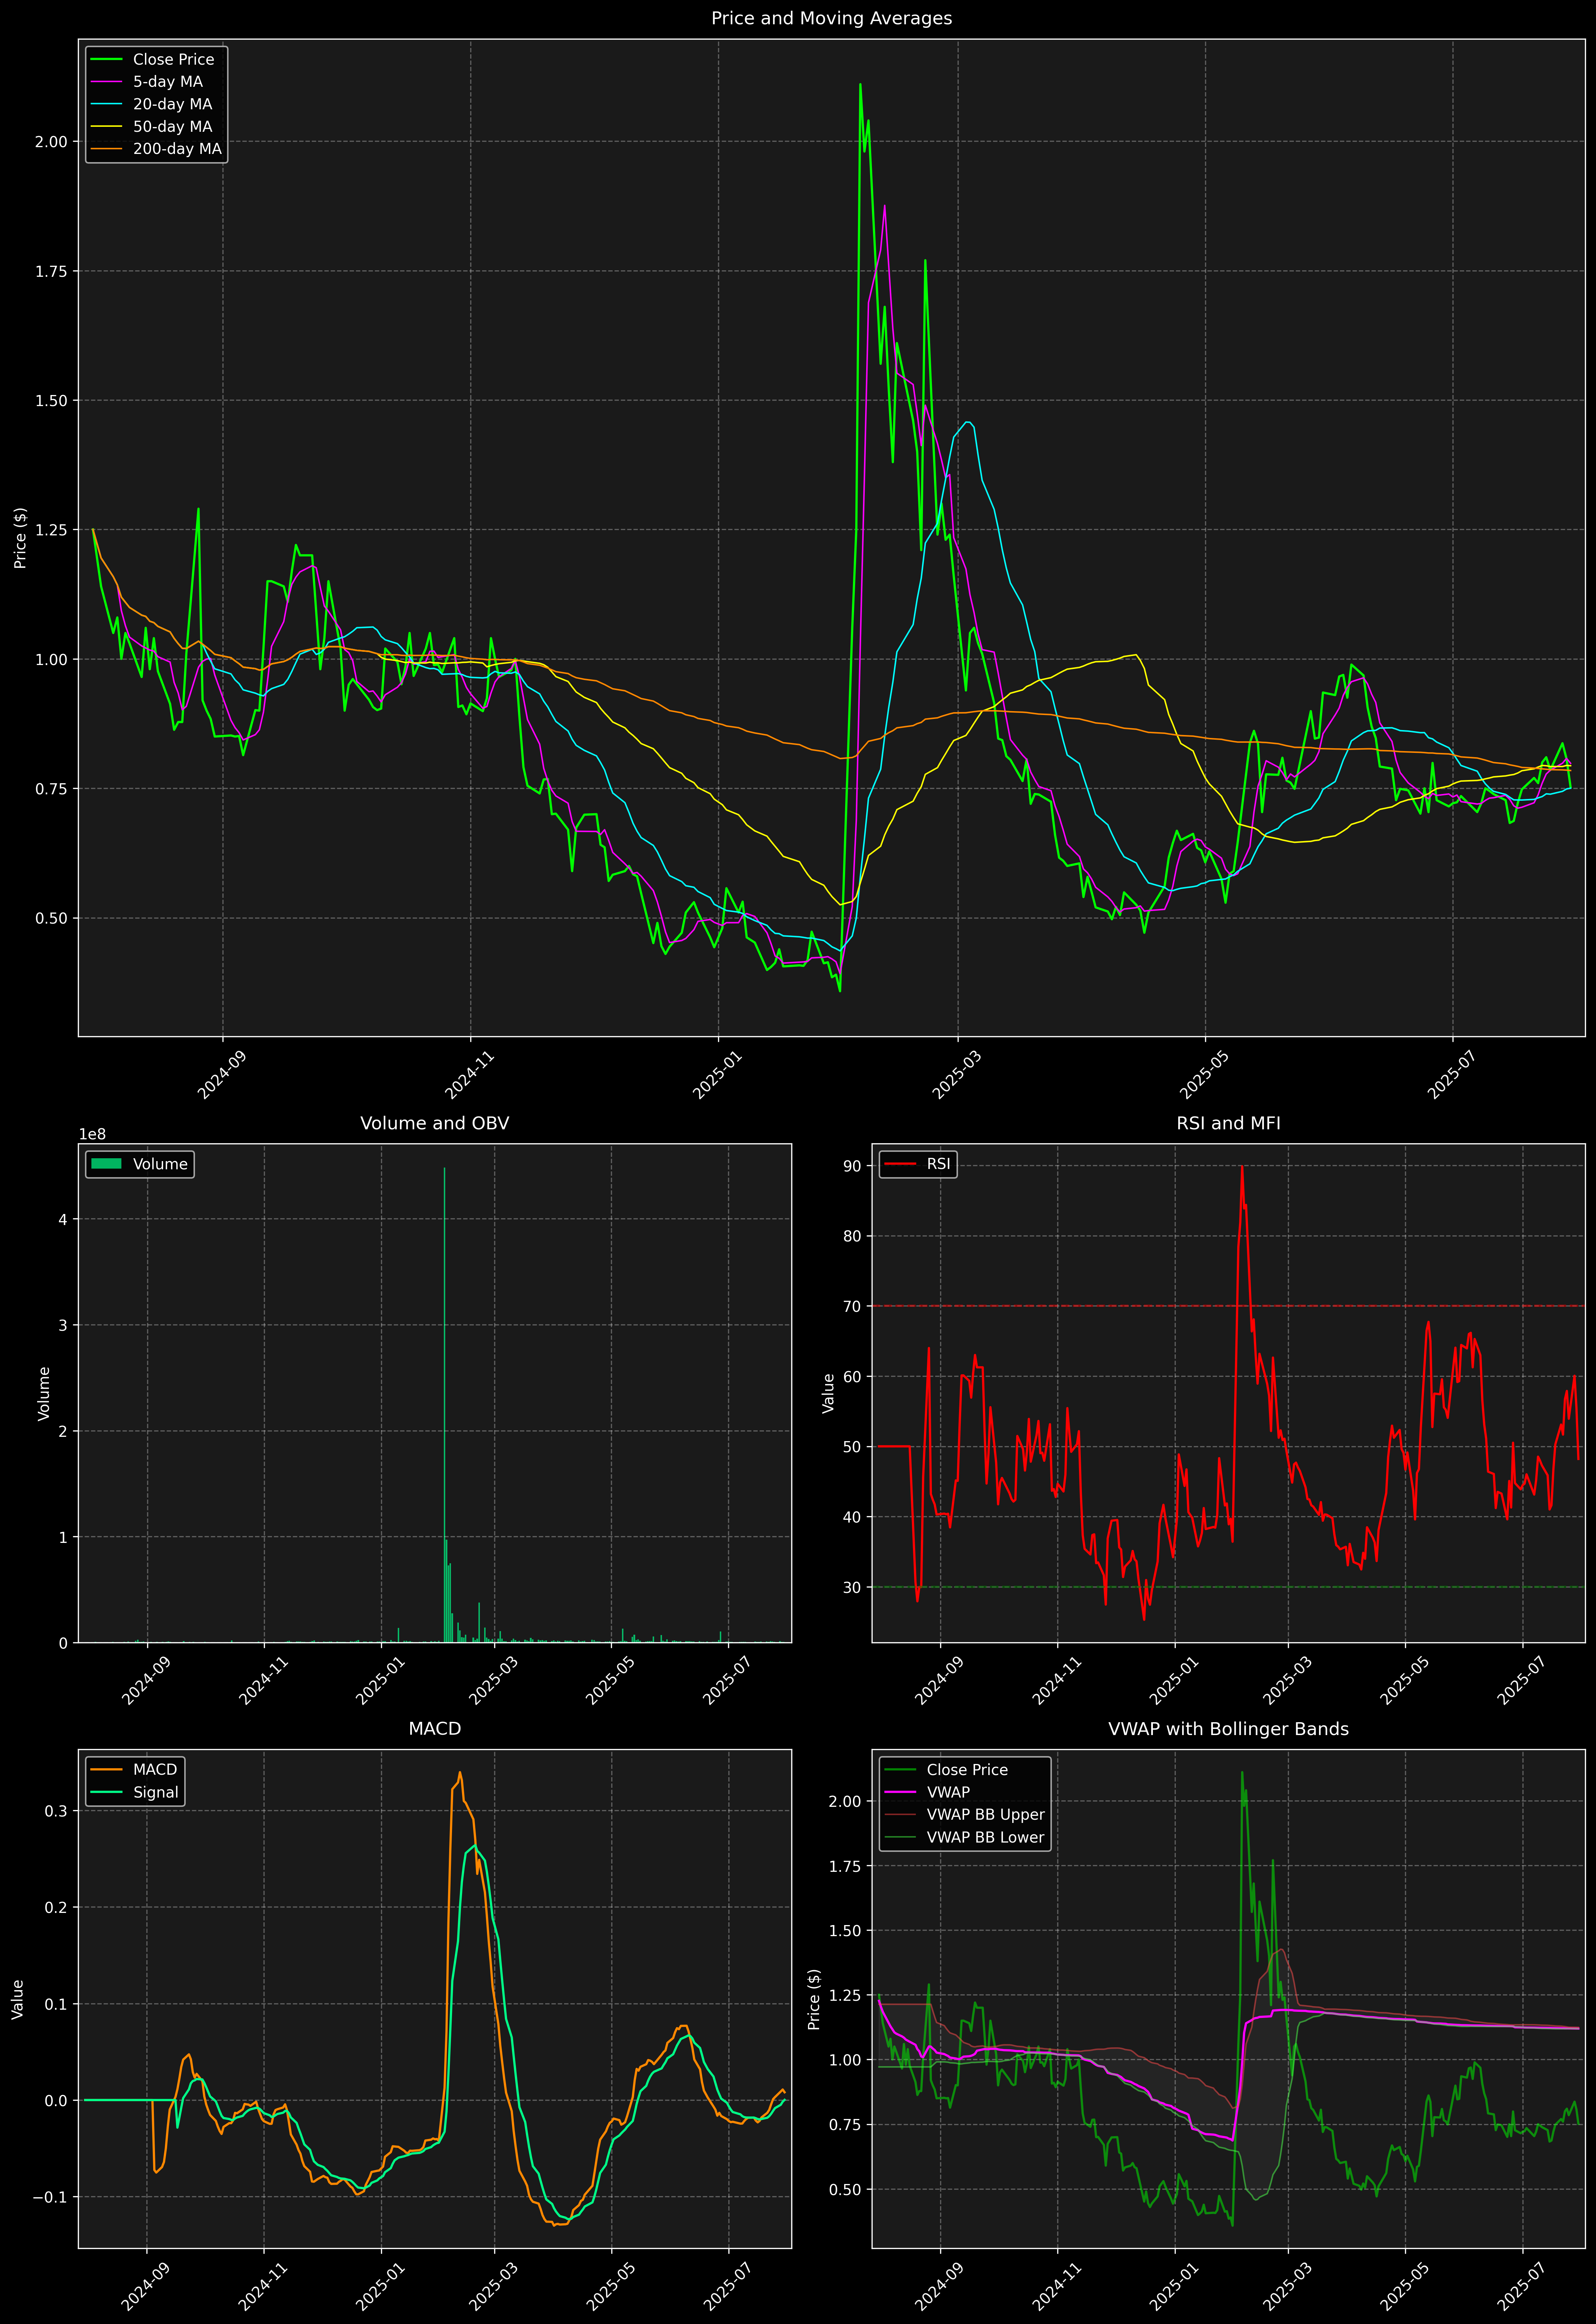Click the 70 y-tick on the RSI chart
Screen dimensions: 1596x2324
click(x=852, y=1306)
